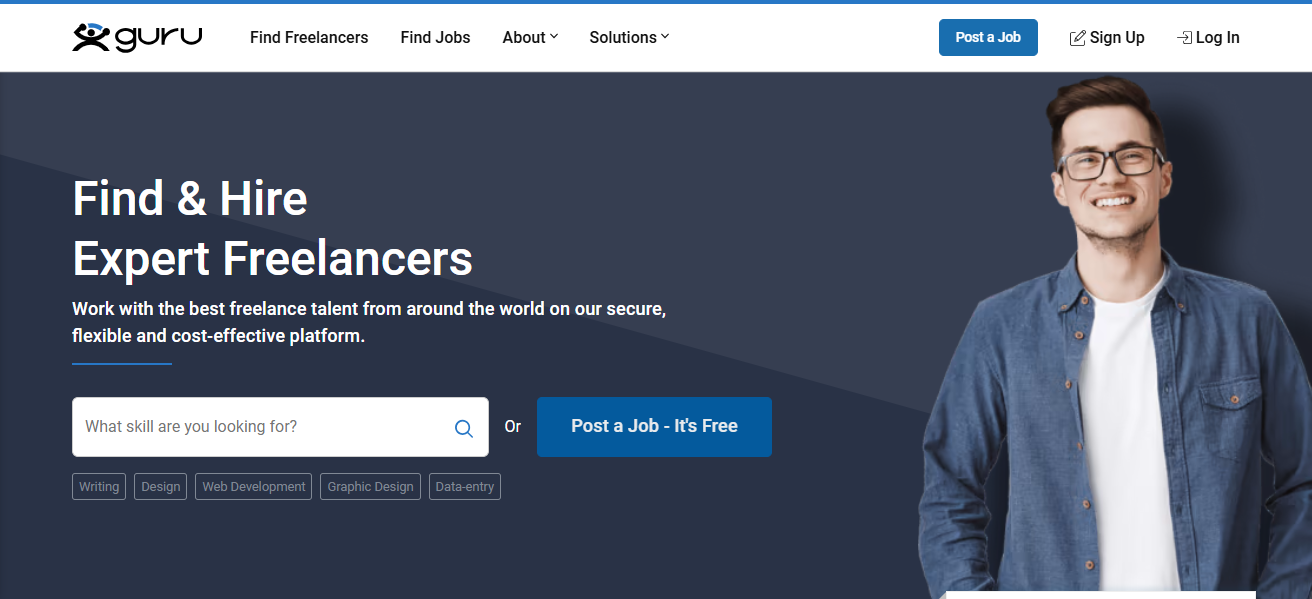
Task: Select the Writing skill tag
Action: pos(99,487)
